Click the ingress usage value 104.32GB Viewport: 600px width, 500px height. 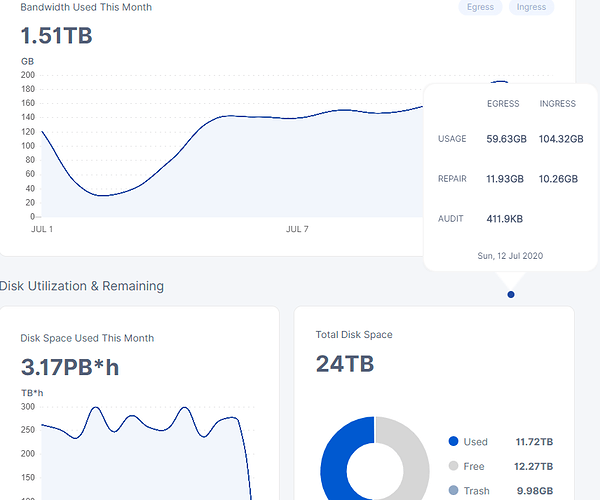click(561, 139)
